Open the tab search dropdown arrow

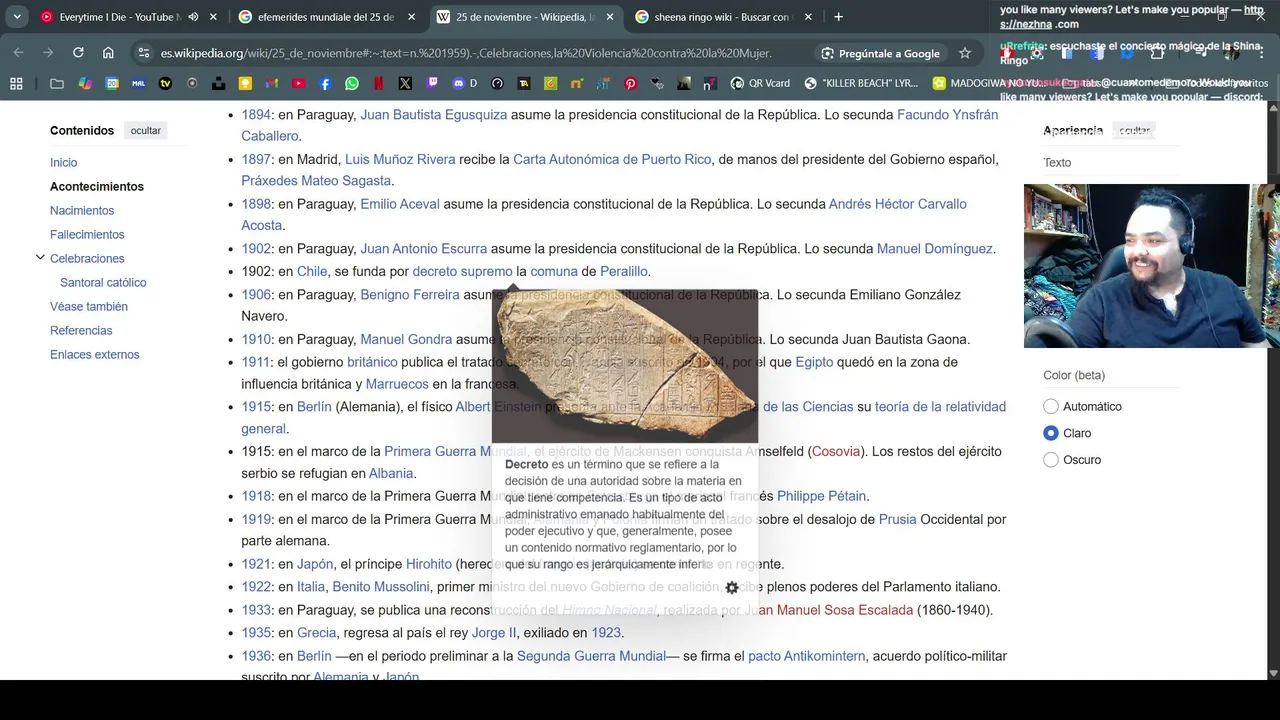[17, 17]
